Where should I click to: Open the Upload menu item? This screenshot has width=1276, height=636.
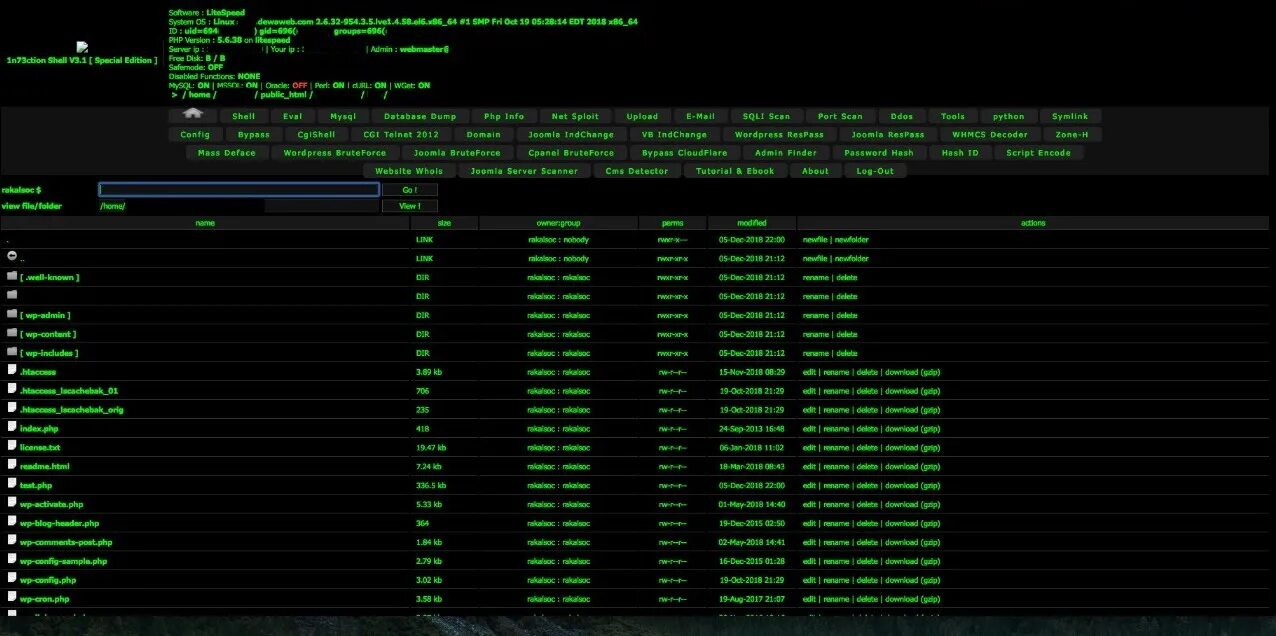click(x=642, y=116)
